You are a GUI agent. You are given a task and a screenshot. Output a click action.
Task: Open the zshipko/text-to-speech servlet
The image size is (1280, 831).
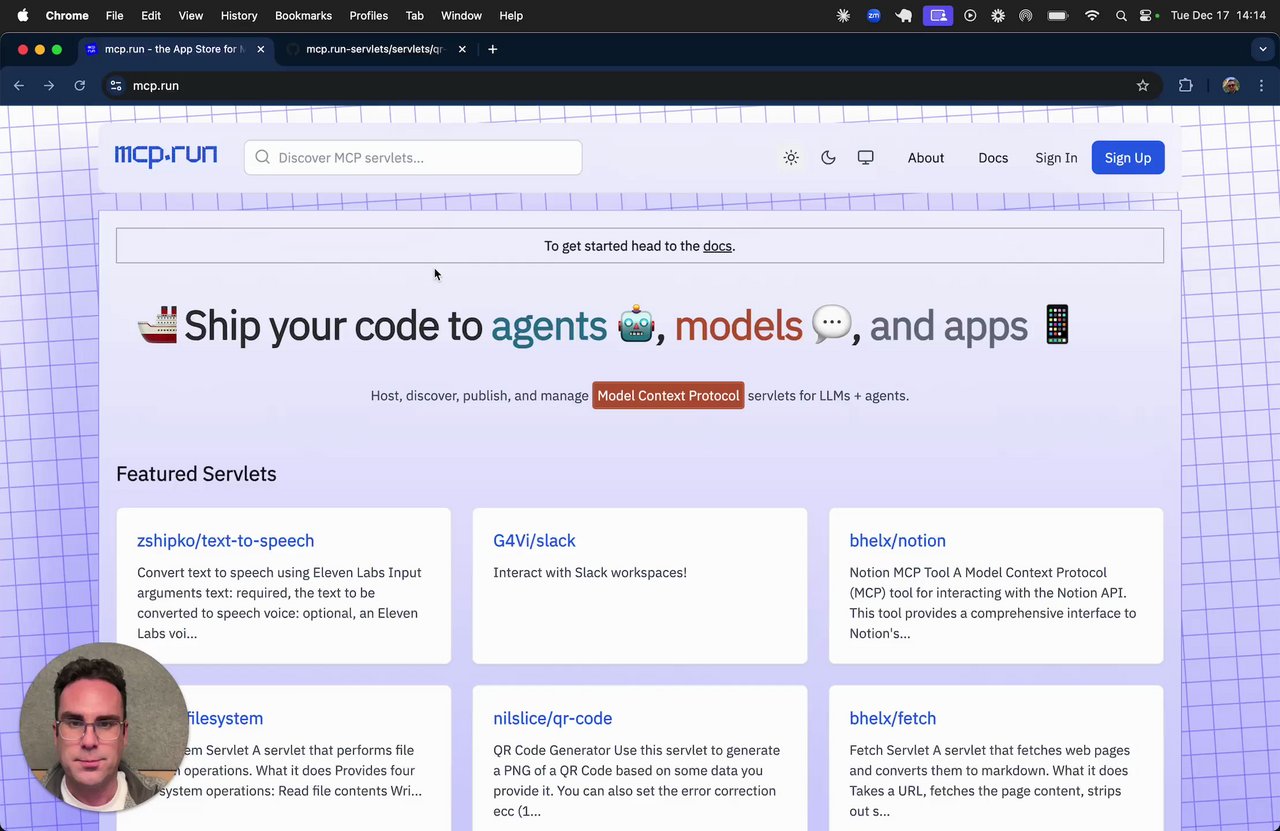pyautogui.click(x=225, y=541)
